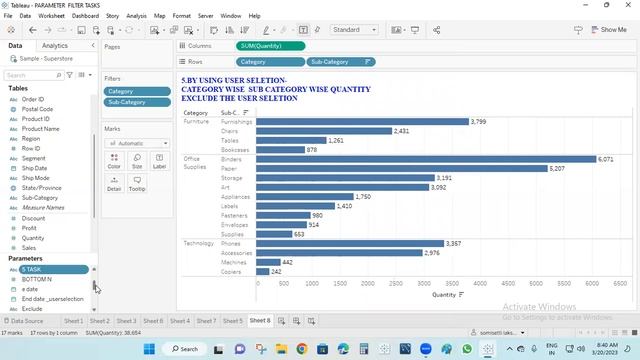The width and height of the screenshot is (640, 360).
Task: Click the Color marks card button
Action: [114, 161]
